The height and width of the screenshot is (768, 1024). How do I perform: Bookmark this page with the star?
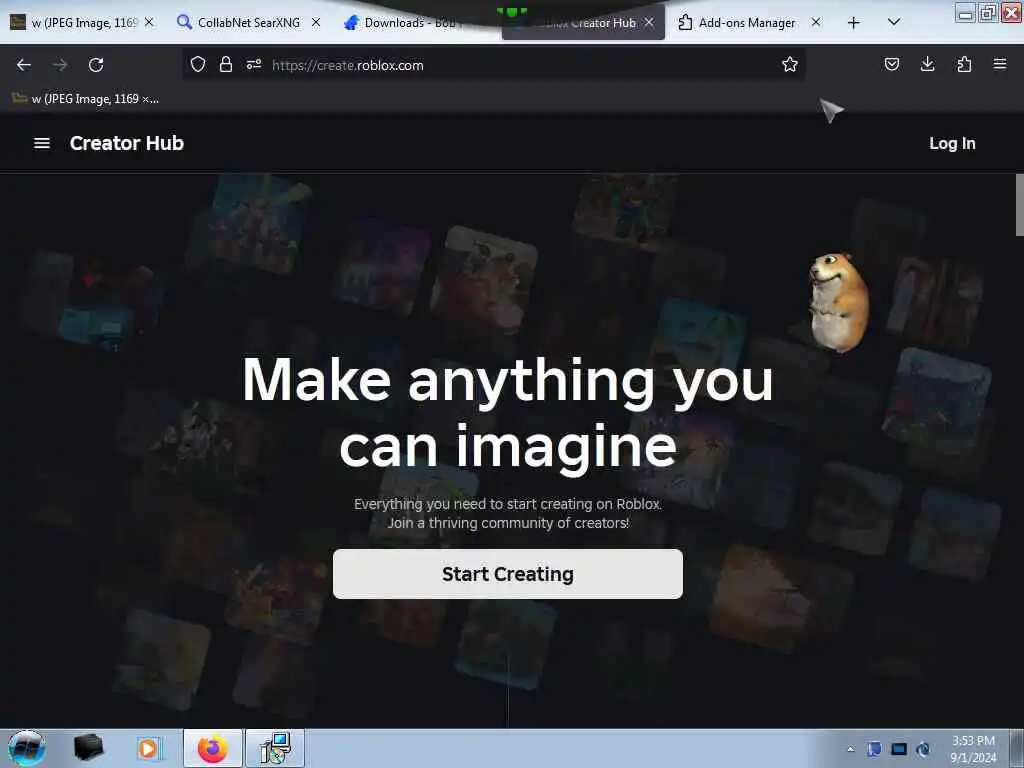(790, 64)
